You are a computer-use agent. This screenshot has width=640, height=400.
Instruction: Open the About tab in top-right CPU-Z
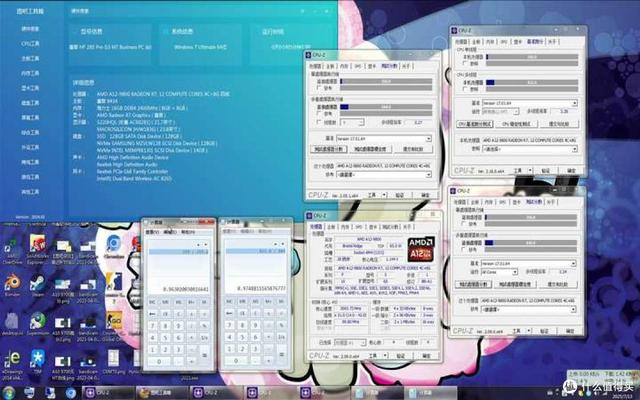(551, 42)
